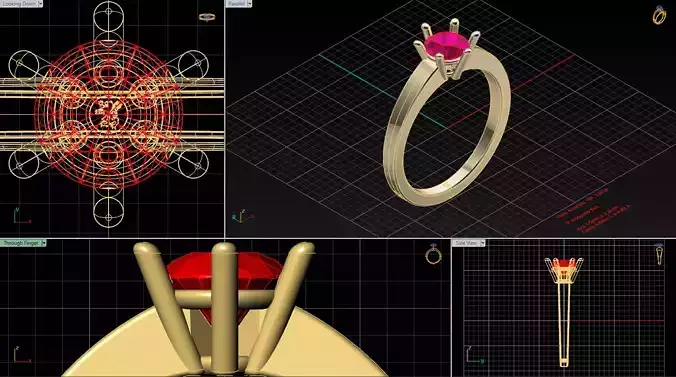This screenshot has height=377, width=676.
Task: Expand the Through Finger viewport dropdown arrow
Action: [44, 243]
